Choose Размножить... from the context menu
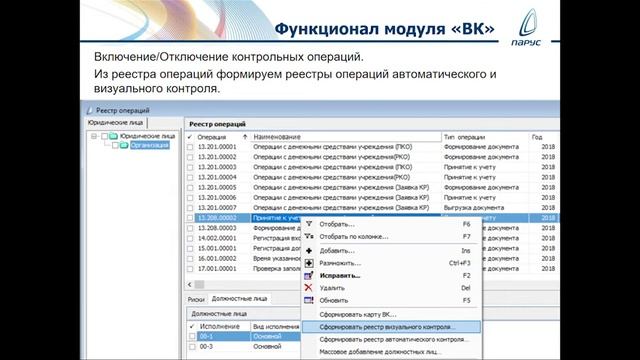The width and height of the screenshot is (640, 360). coord(392,263)
